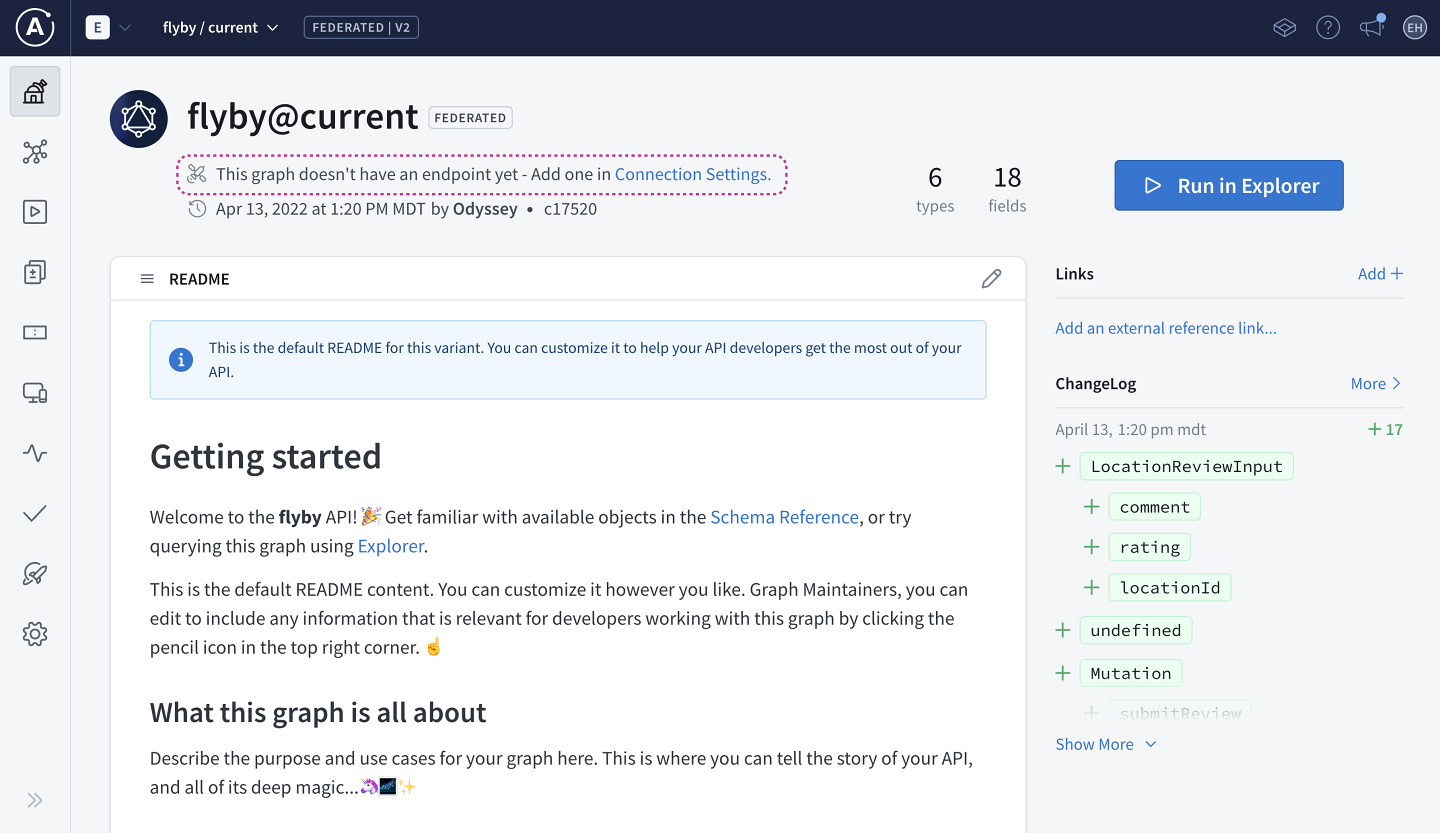1440x833 pixels.
Task: Click the satellite icon in endpoint notice
Action: (197, 174)
